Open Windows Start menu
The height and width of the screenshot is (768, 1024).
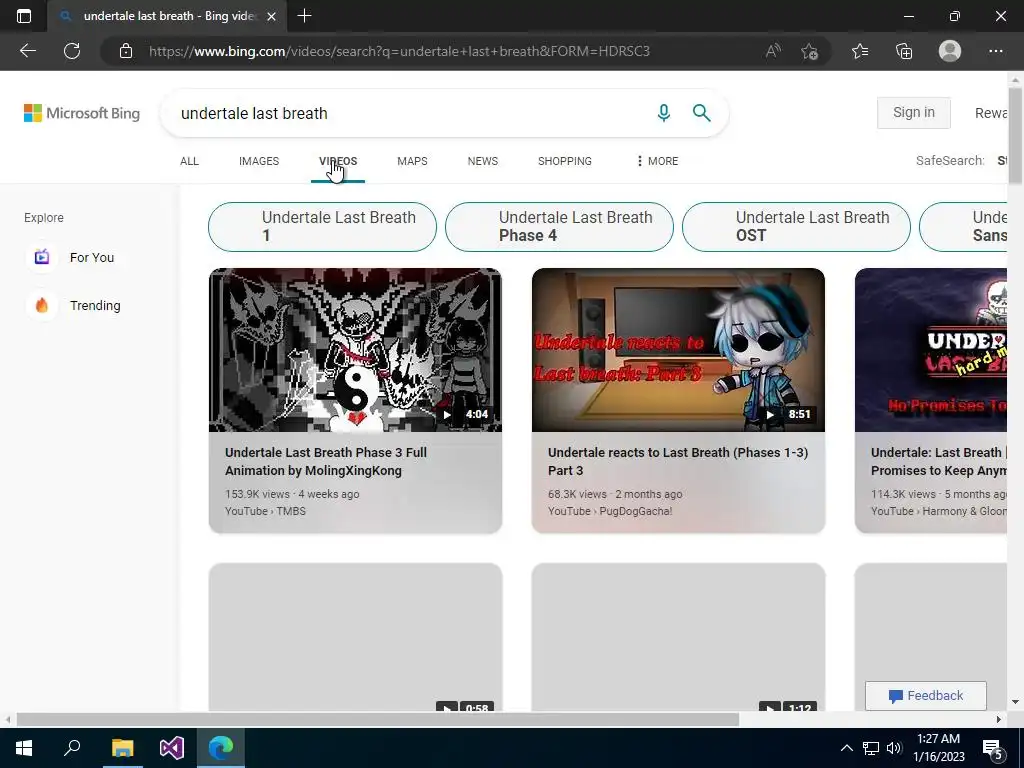coord(24,748)
